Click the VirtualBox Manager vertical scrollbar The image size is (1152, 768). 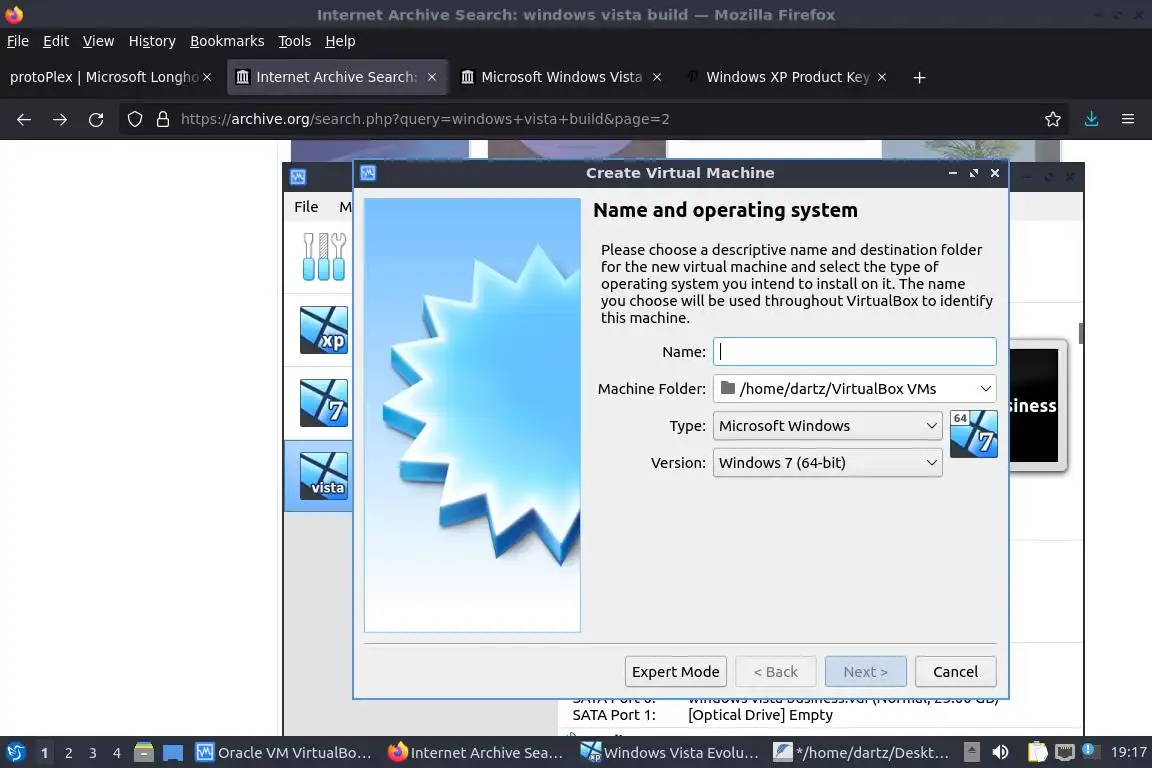(x=1081, y=332)
